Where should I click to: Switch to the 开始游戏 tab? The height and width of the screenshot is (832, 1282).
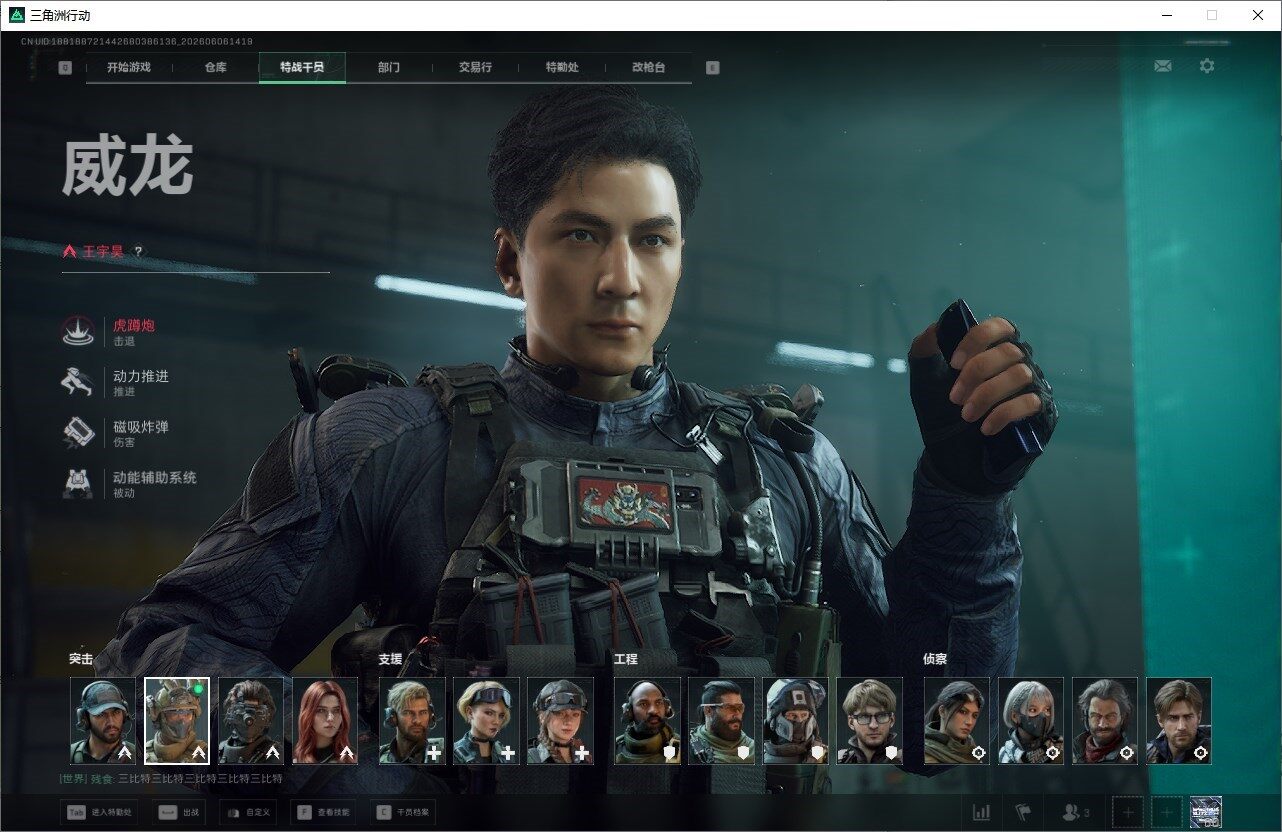[x=129, y=68]
